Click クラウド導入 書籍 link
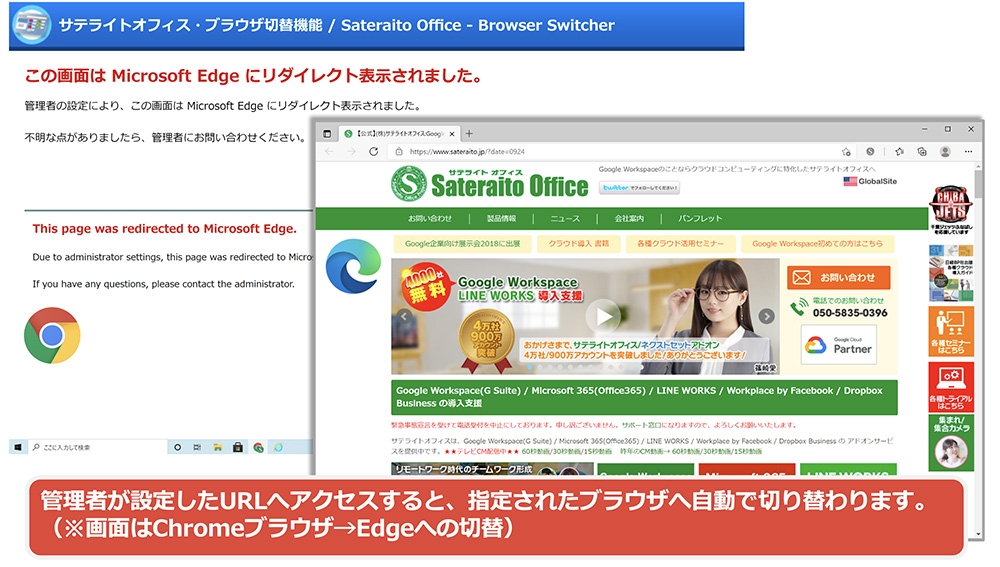The image size is (1000, 567). 578,244
